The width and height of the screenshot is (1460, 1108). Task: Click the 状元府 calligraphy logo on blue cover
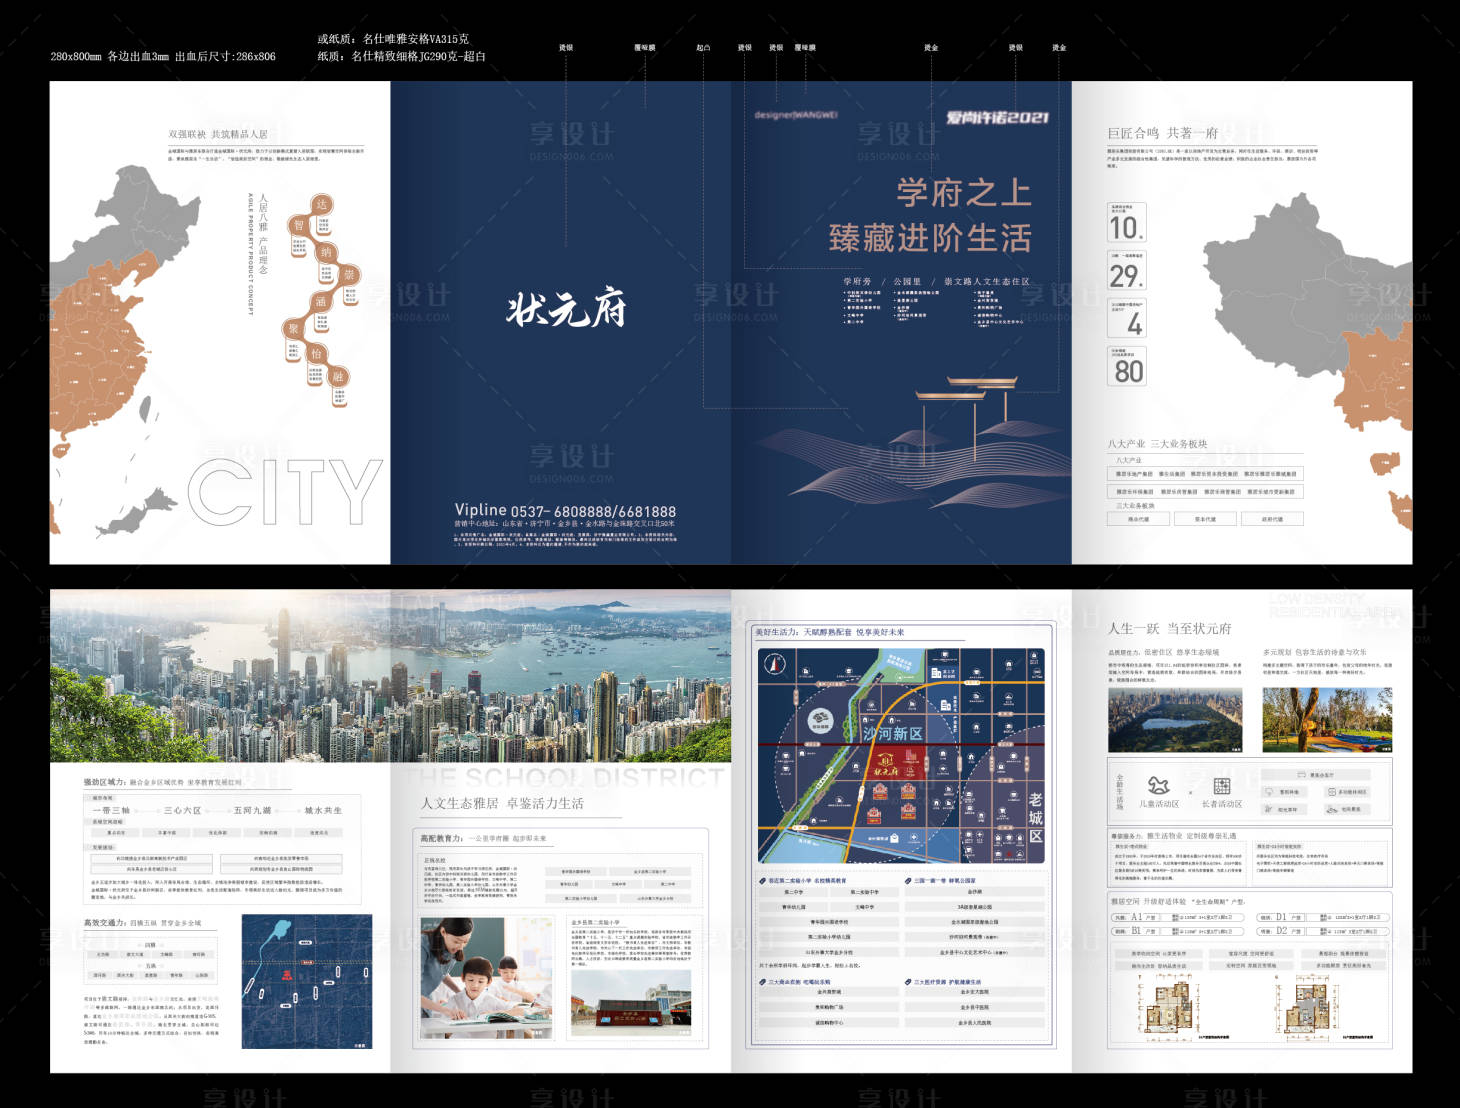click(x=566, y=307)
